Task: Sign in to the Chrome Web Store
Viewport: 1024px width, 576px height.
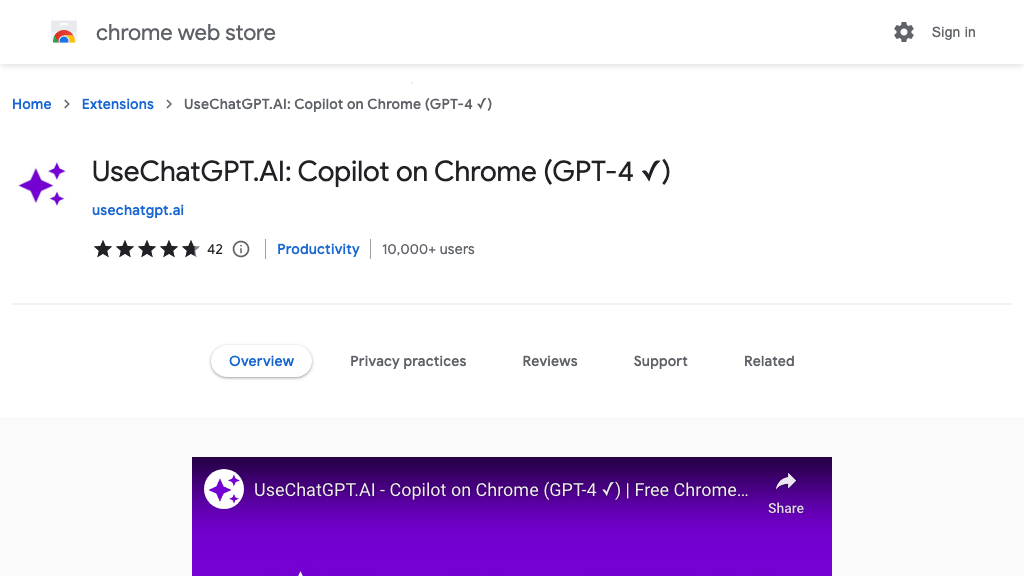Action: coord(953,32)
